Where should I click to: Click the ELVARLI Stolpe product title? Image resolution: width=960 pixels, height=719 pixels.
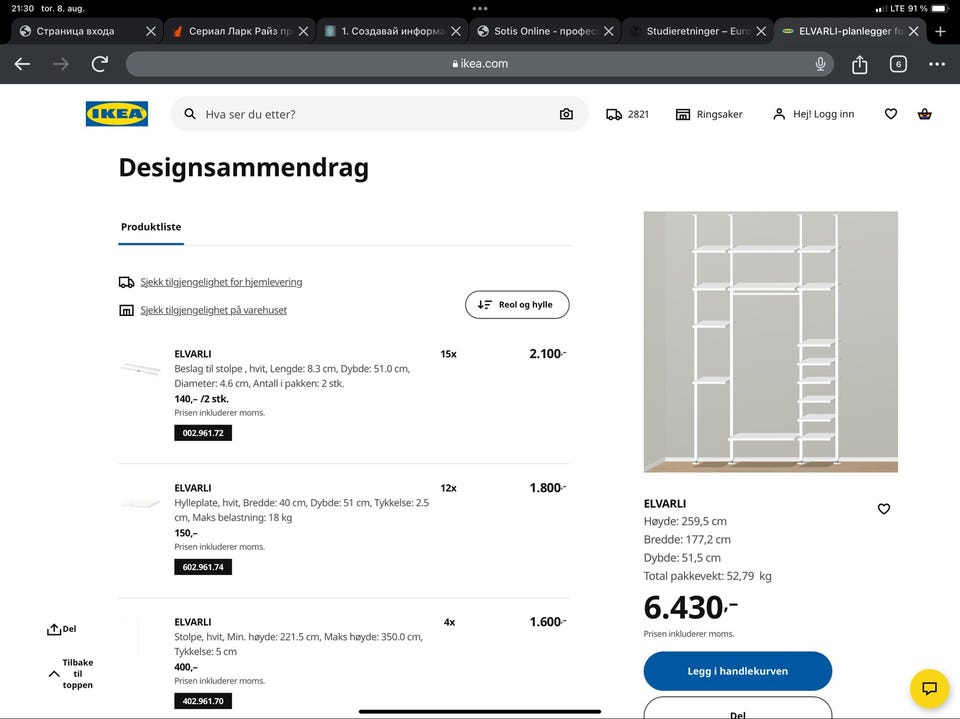coord(193,622)
